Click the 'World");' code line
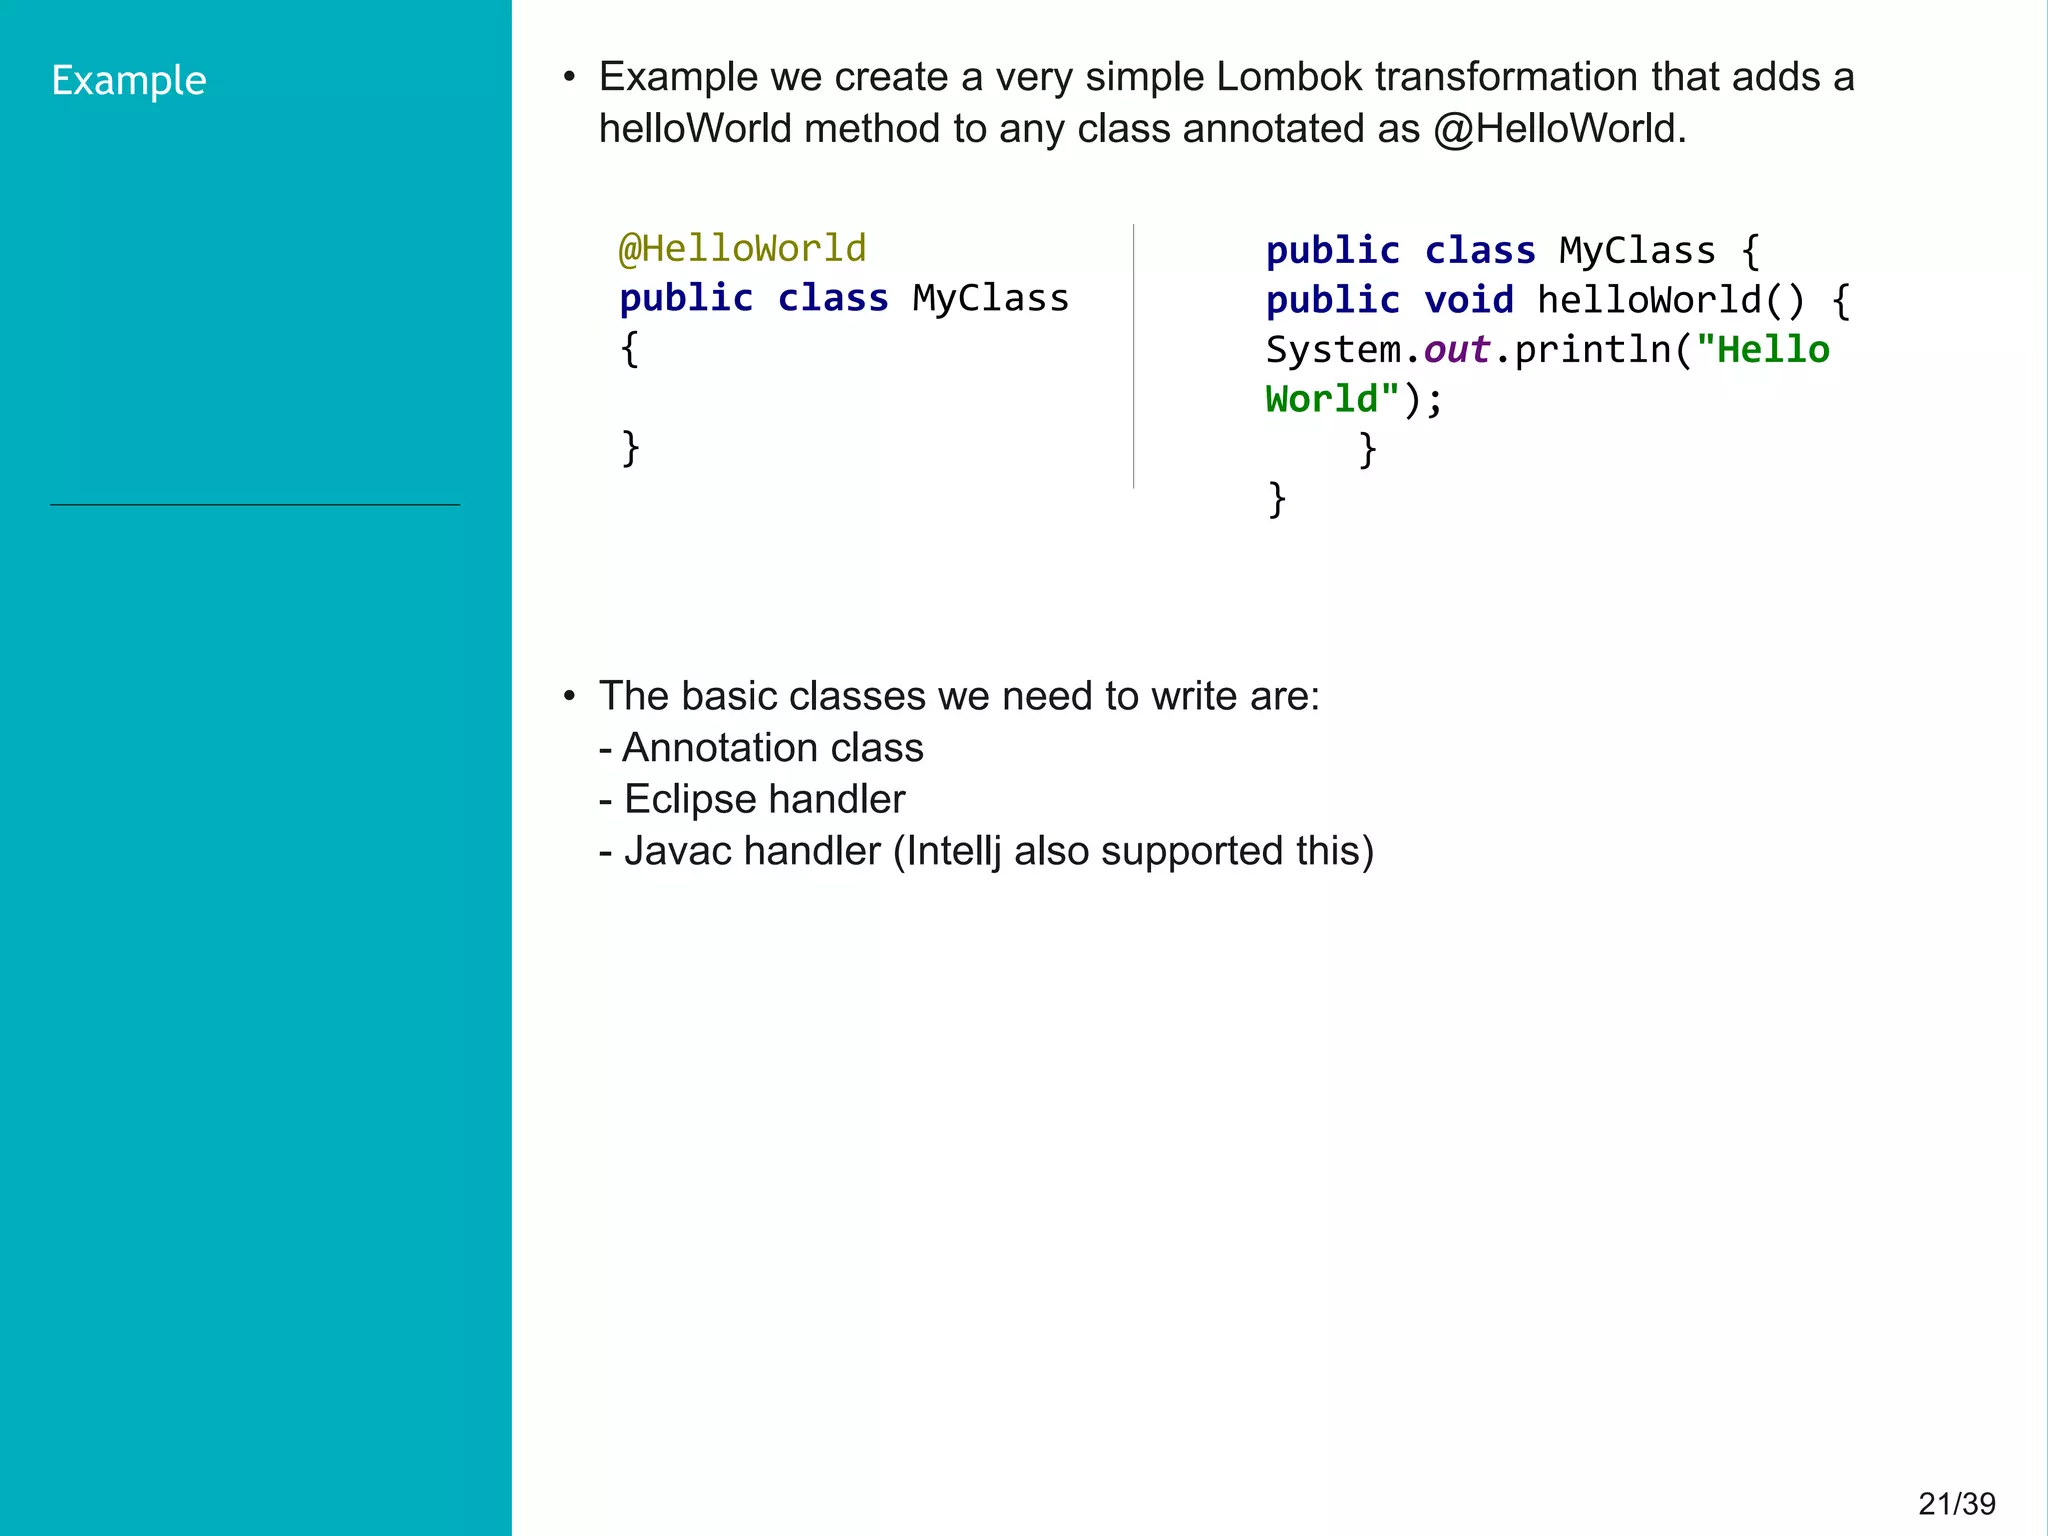The height and width of the screenshot is (1536, 2048). (x=1355, y=400)
